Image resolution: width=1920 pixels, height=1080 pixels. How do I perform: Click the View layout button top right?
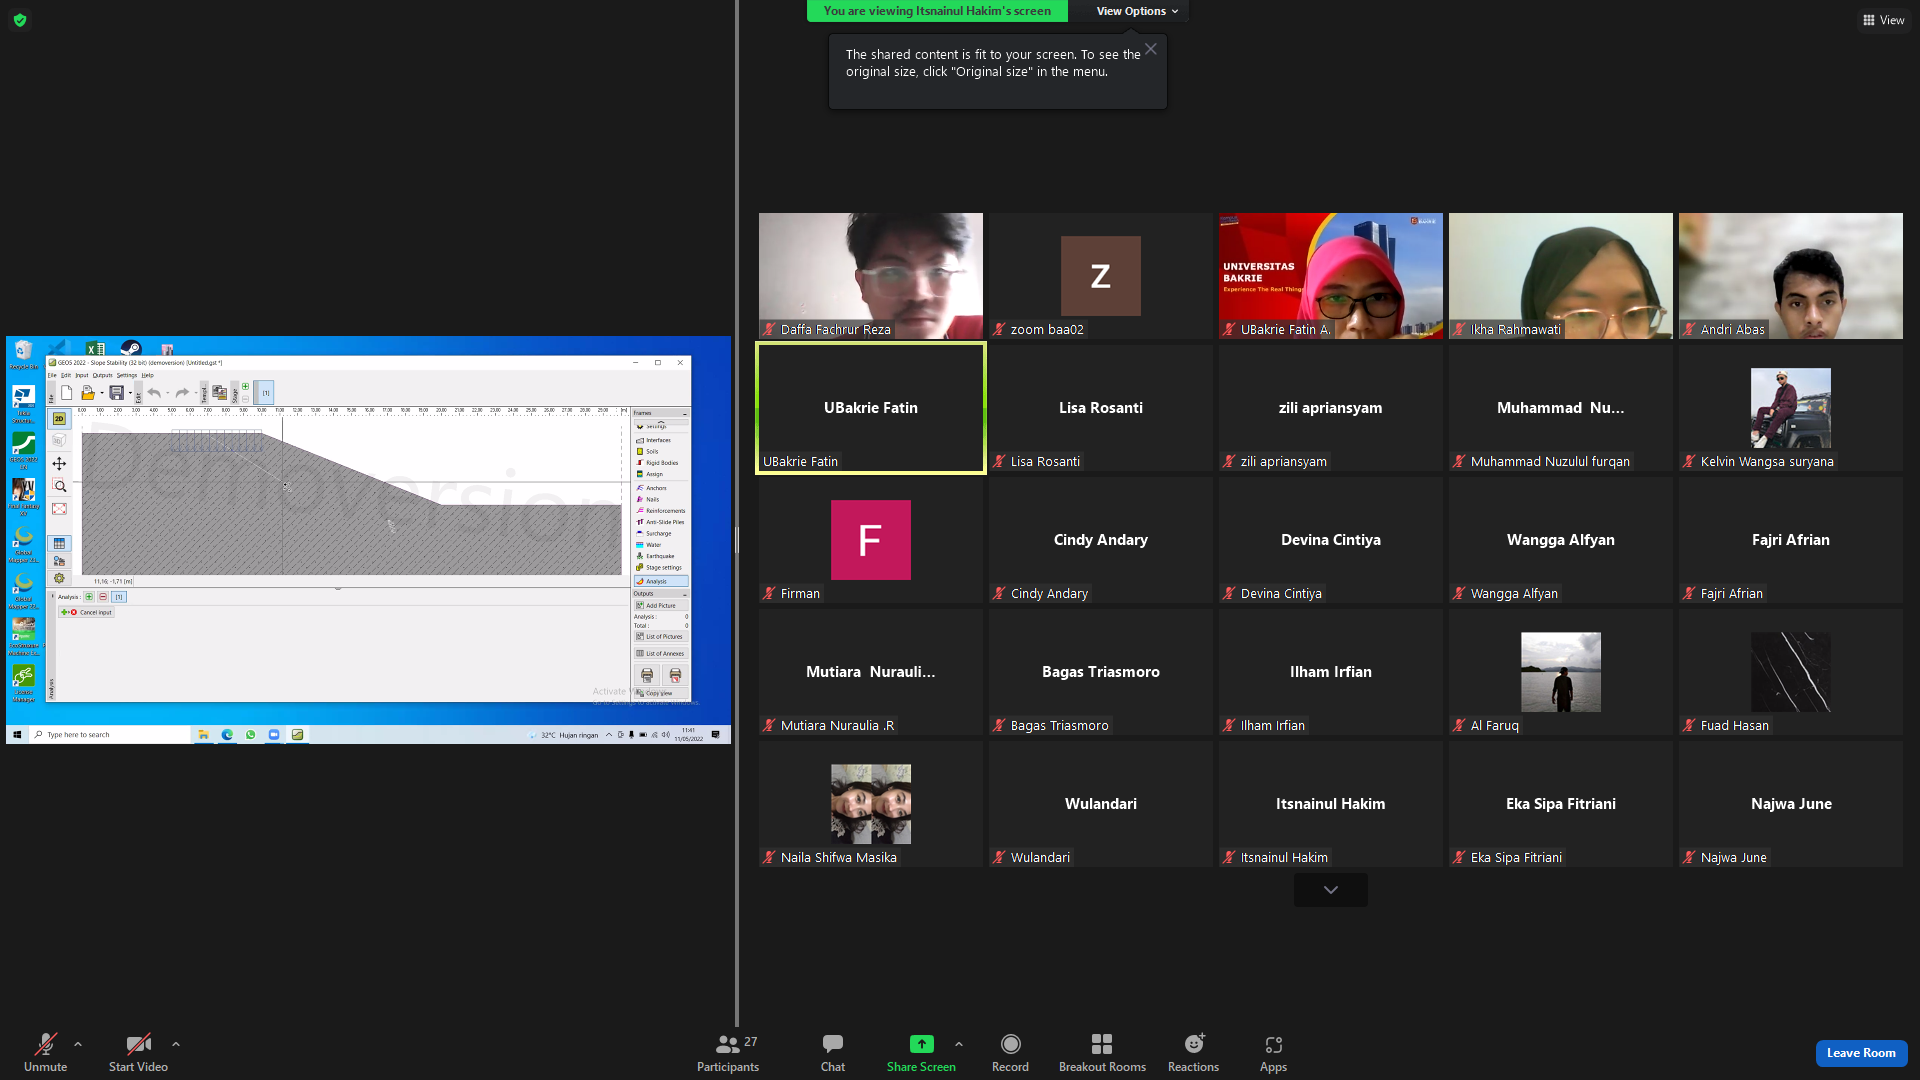(1883, 20)
